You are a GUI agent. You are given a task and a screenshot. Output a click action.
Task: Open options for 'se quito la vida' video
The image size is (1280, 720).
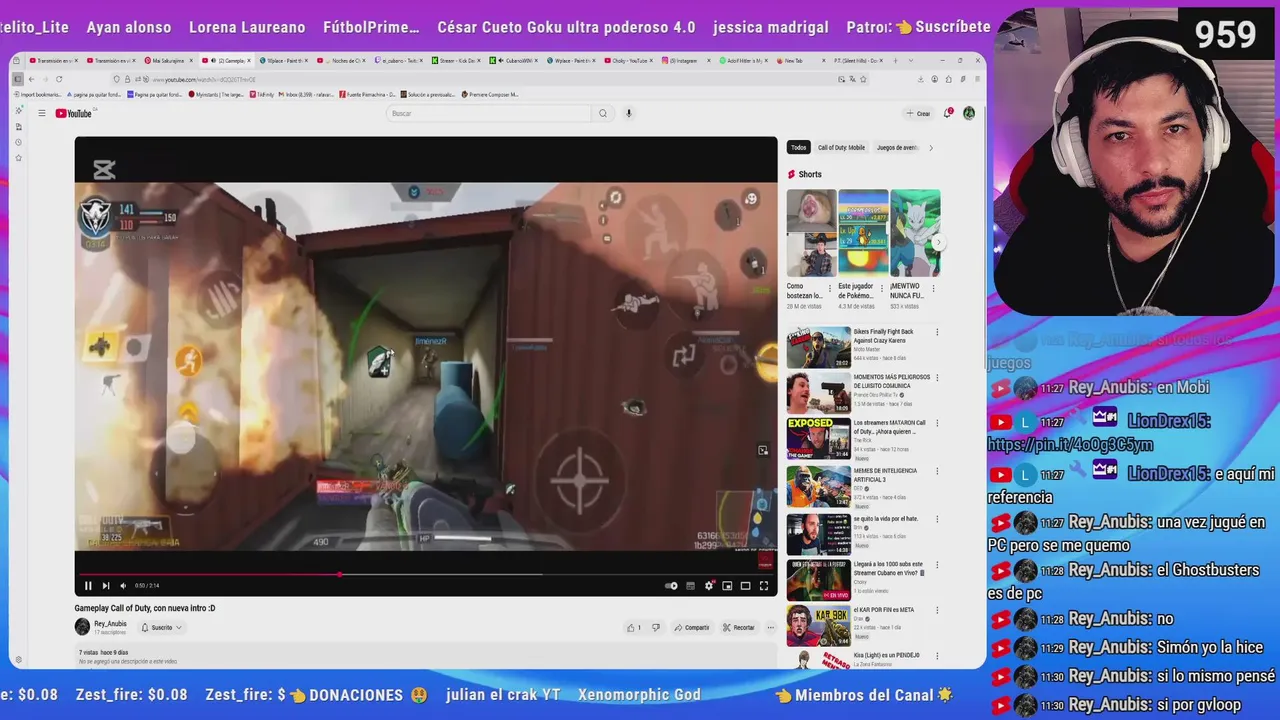937,519
